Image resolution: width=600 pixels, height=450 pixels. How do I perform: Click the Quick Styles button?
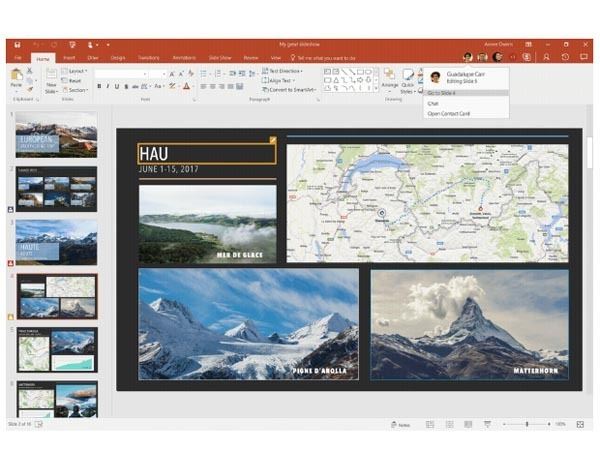408,81
